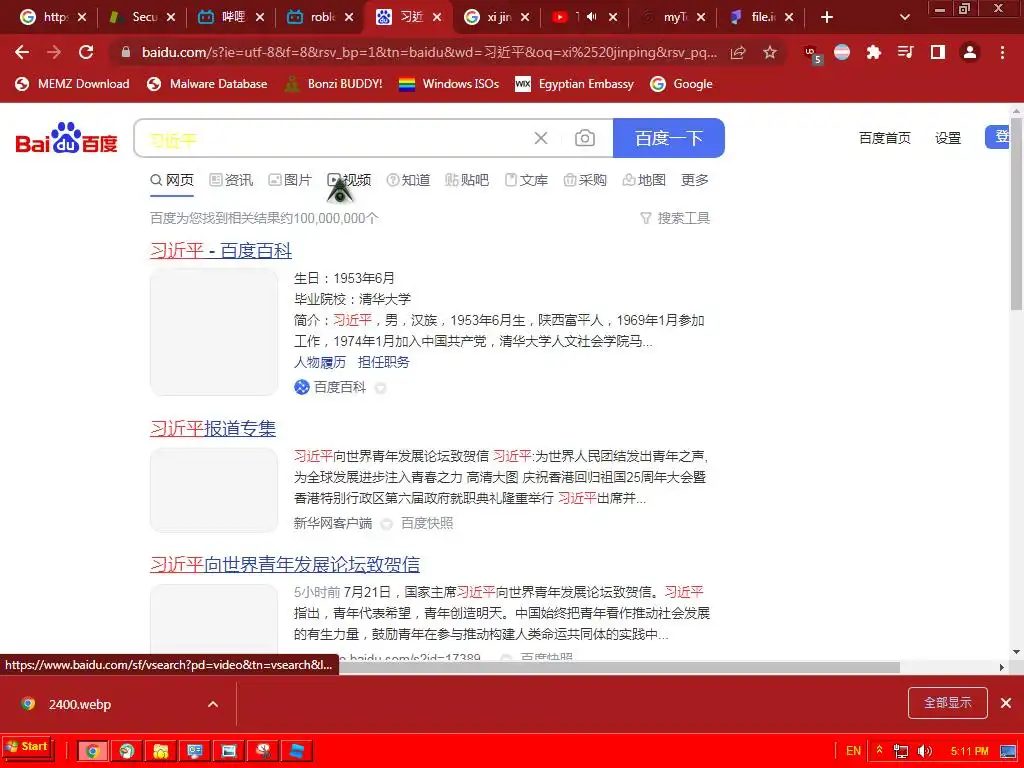This screenshot has width=1024, height=768.
Task: Mute the YouTube tab via speaker icon
Action: (592, 17)
